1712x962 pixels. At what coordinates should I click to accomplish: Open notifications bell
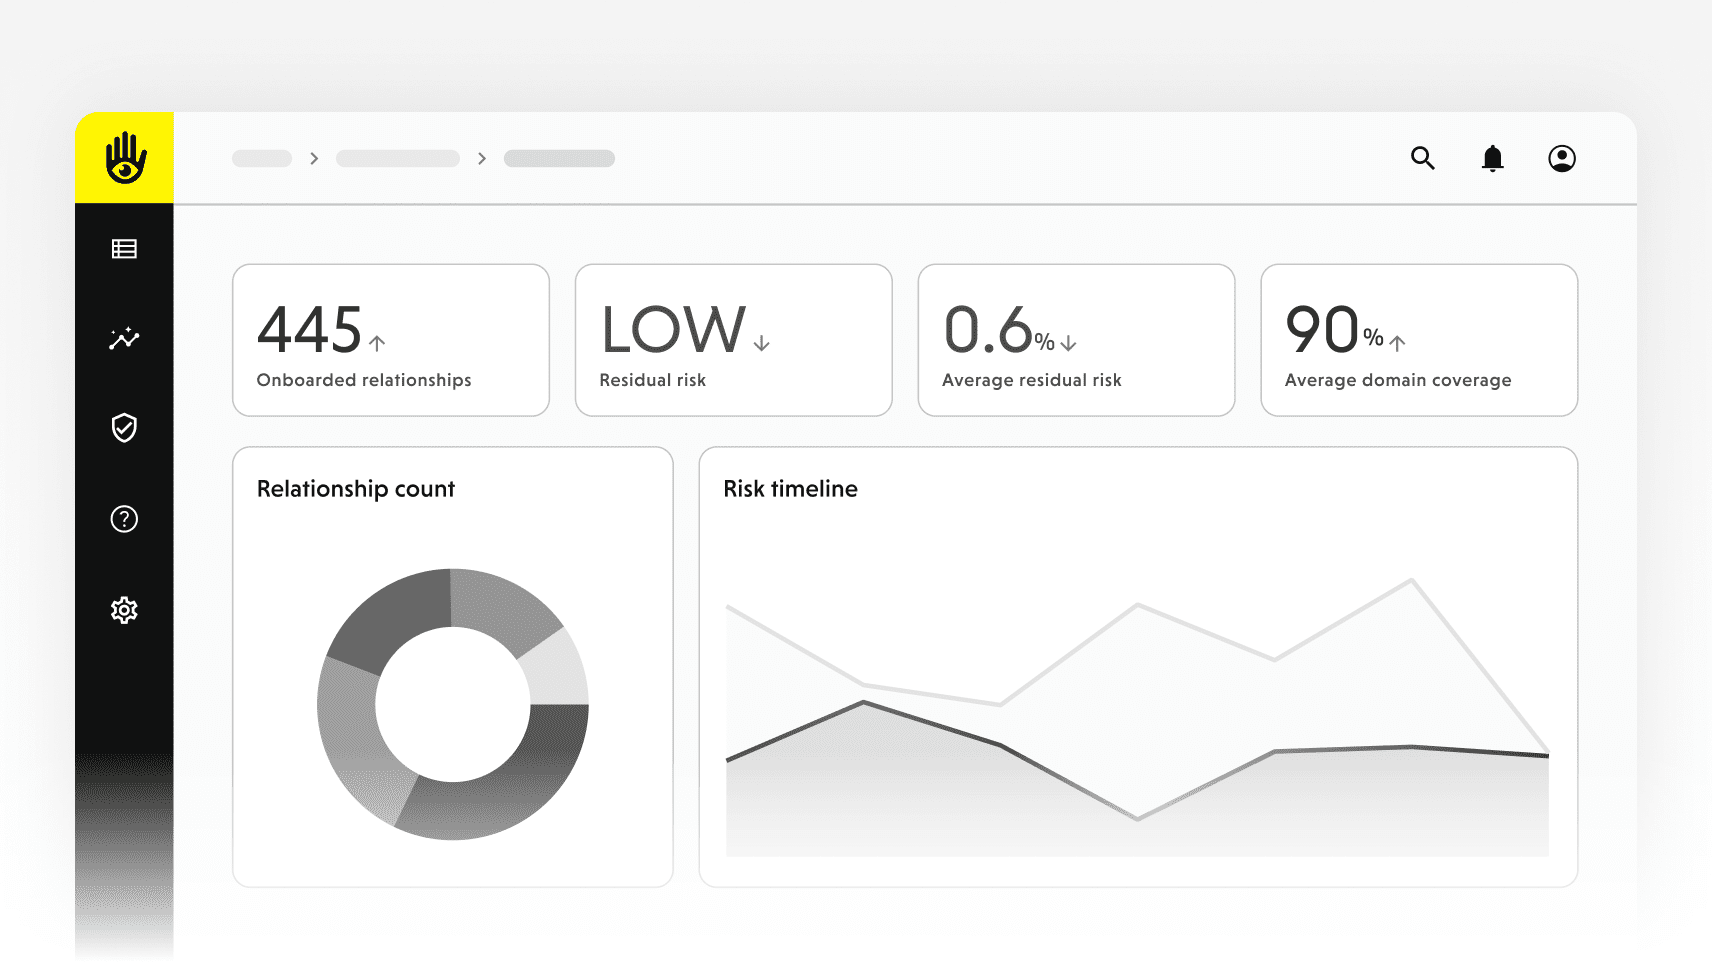tap(1492, 158)
